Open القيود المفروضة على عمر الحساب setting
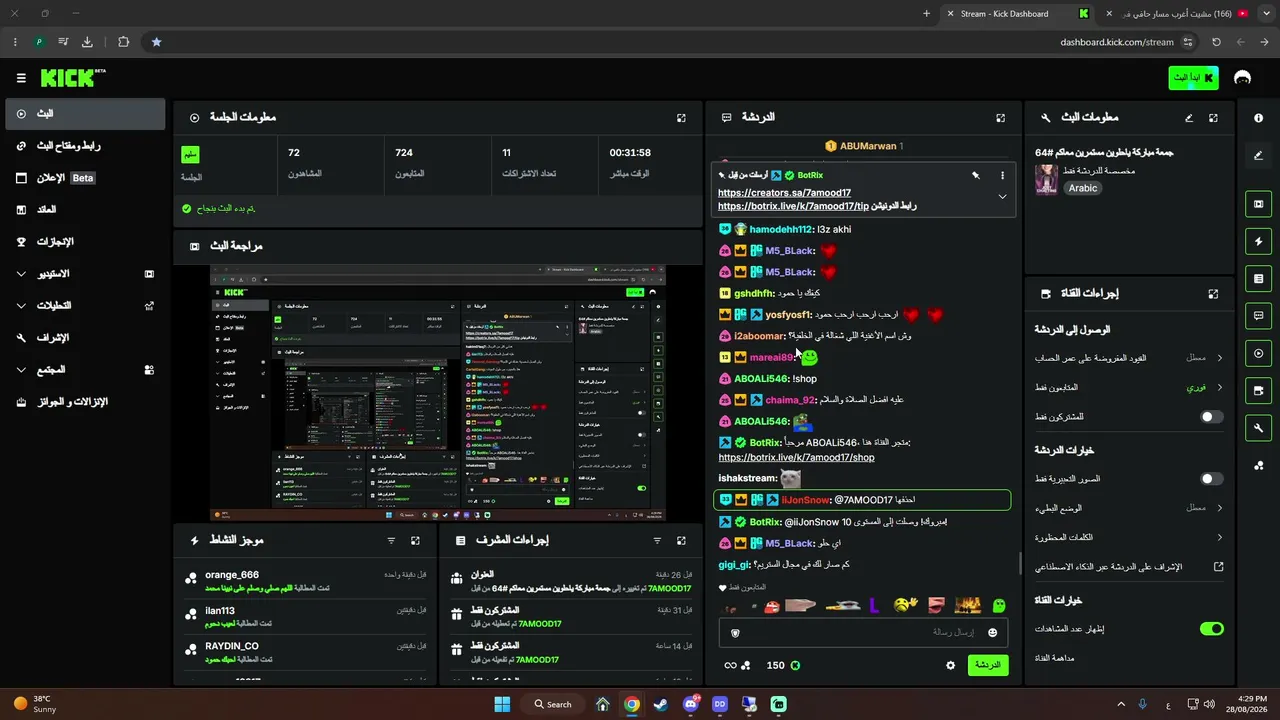 [1129, 358]
